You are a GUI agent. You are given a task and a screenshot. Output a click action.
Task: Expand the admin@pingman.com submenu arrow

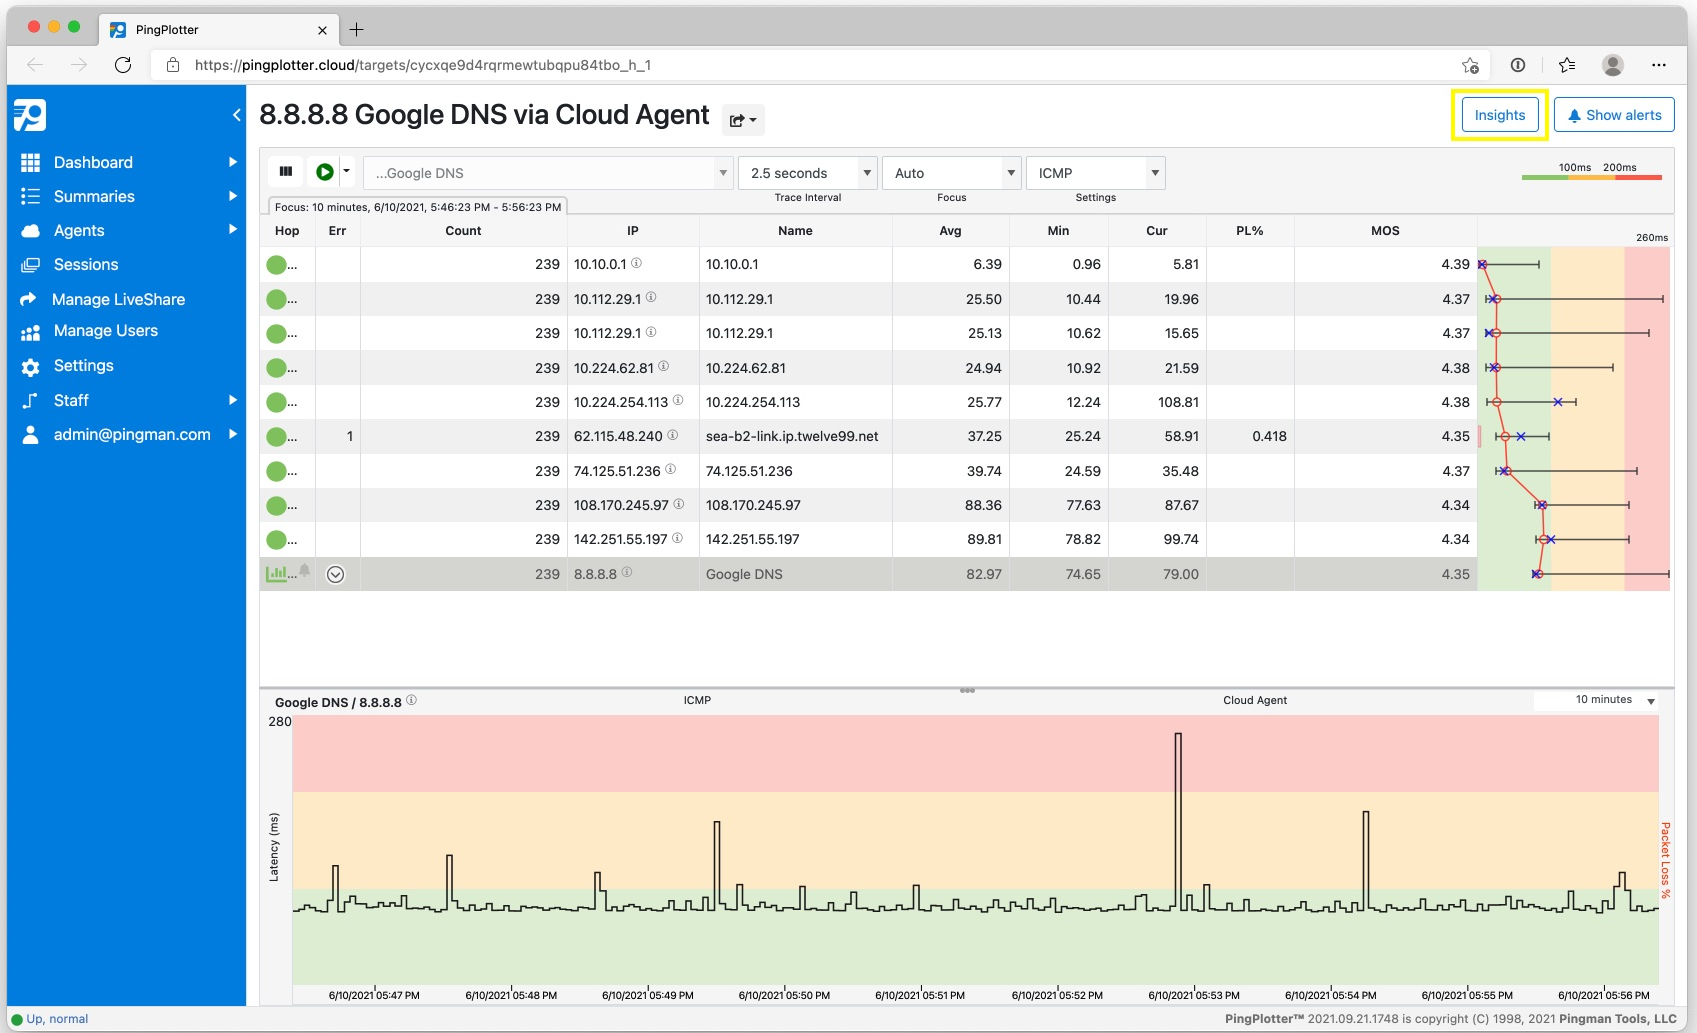tap(232, 434)
